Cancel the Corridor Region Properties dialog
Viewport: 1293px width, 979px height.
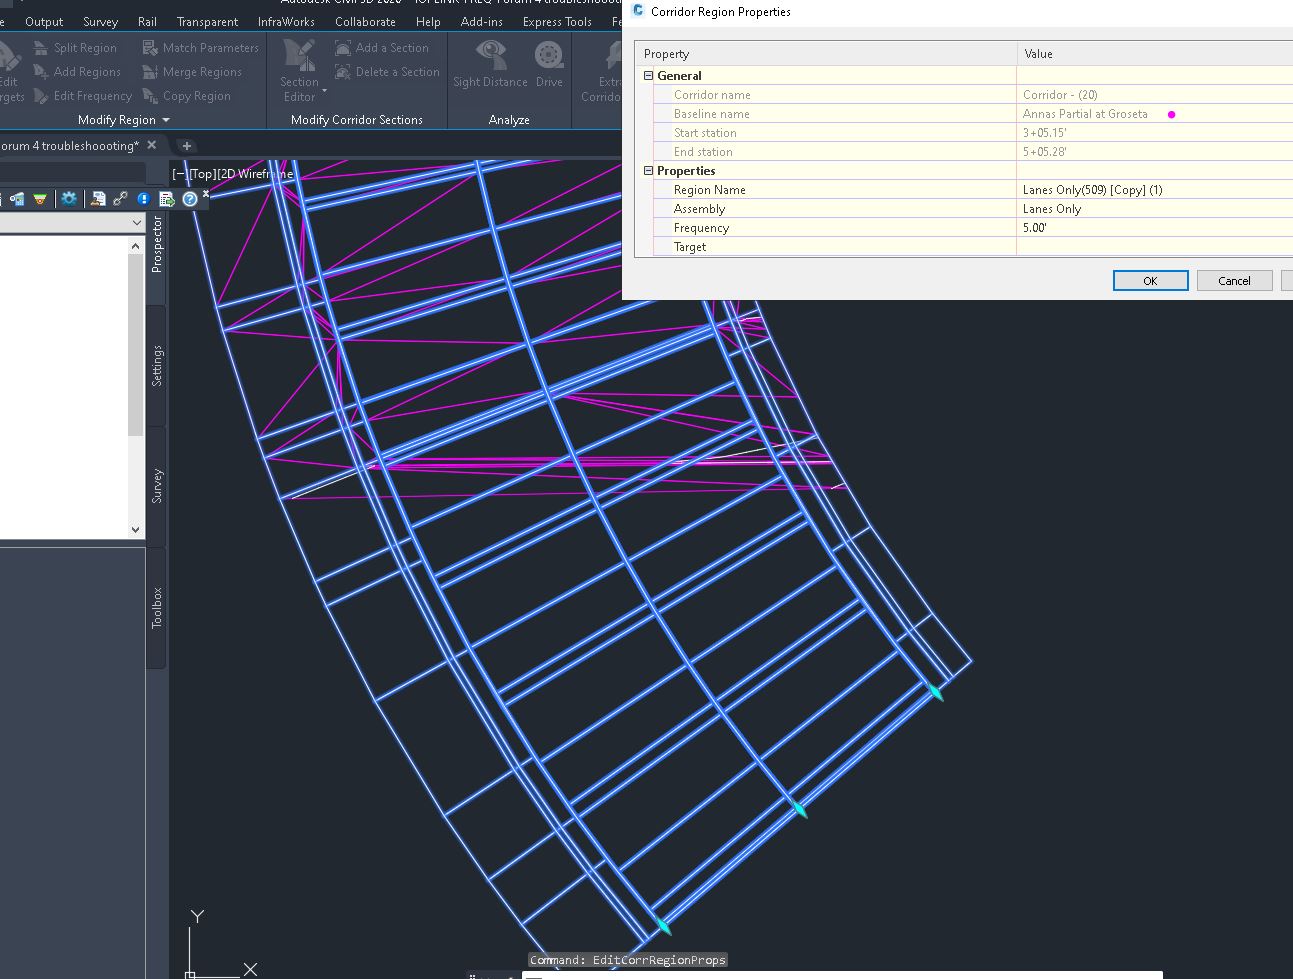click(1234, 280)
